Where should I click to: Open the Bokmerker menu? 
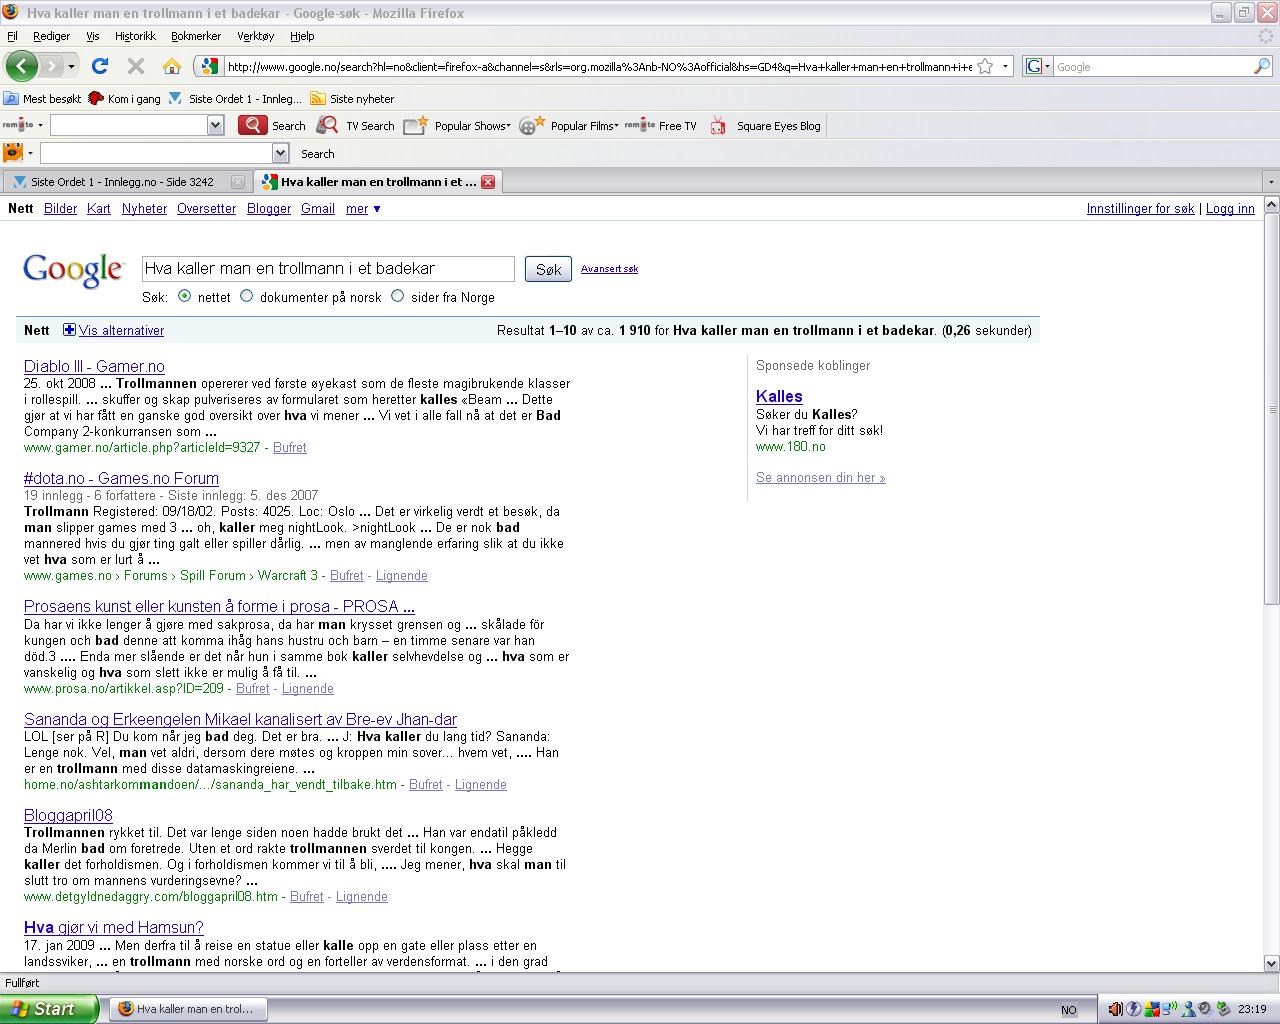(196, 36)
